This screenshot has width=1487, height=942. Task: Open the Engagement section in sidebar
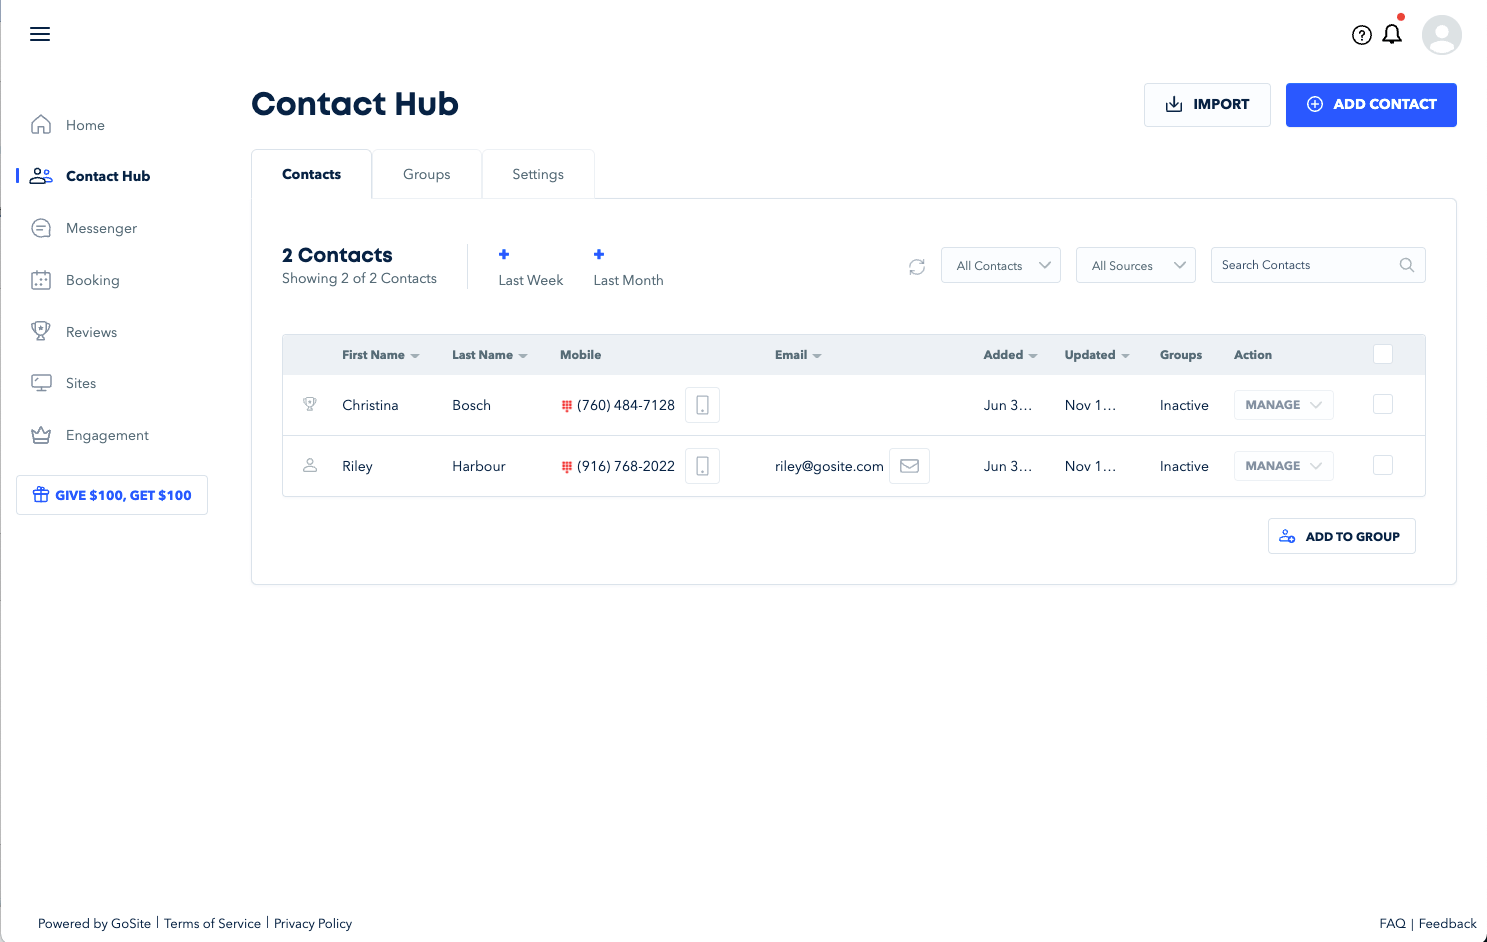pyautogui.click(x=107, y=435)
